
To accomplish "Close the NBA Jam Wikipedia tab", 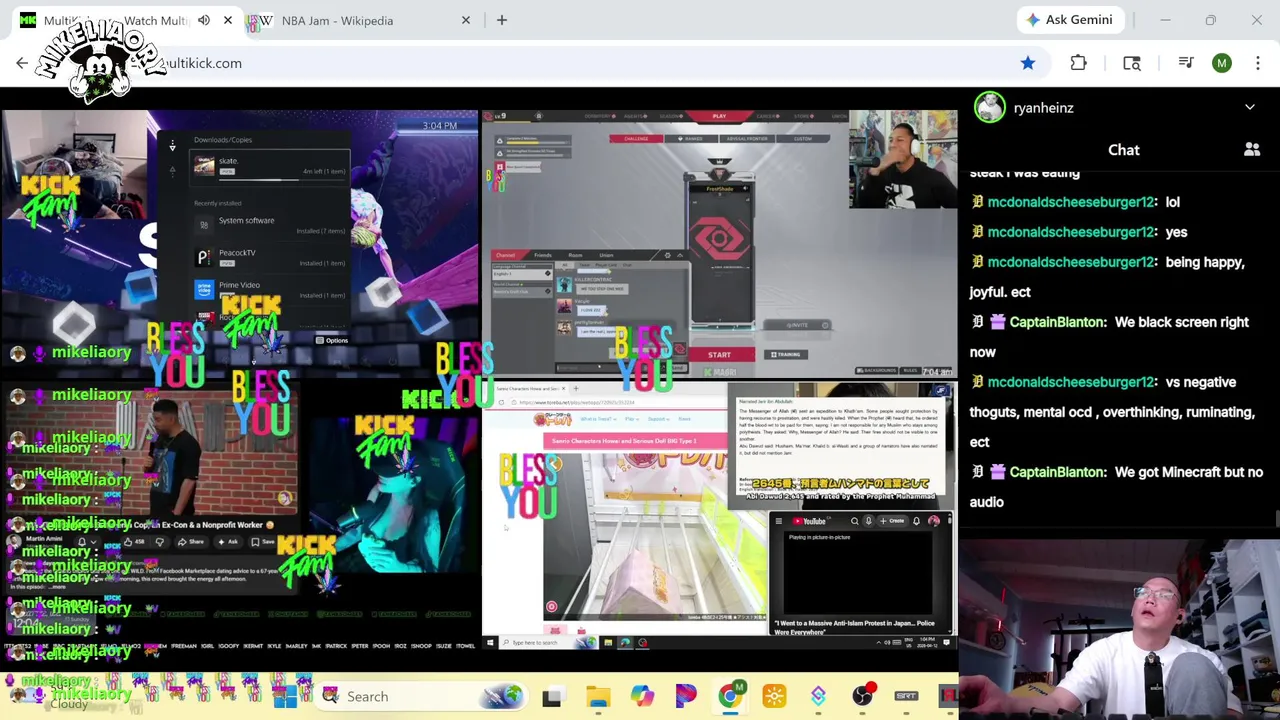I will click(x=466, y=20).
